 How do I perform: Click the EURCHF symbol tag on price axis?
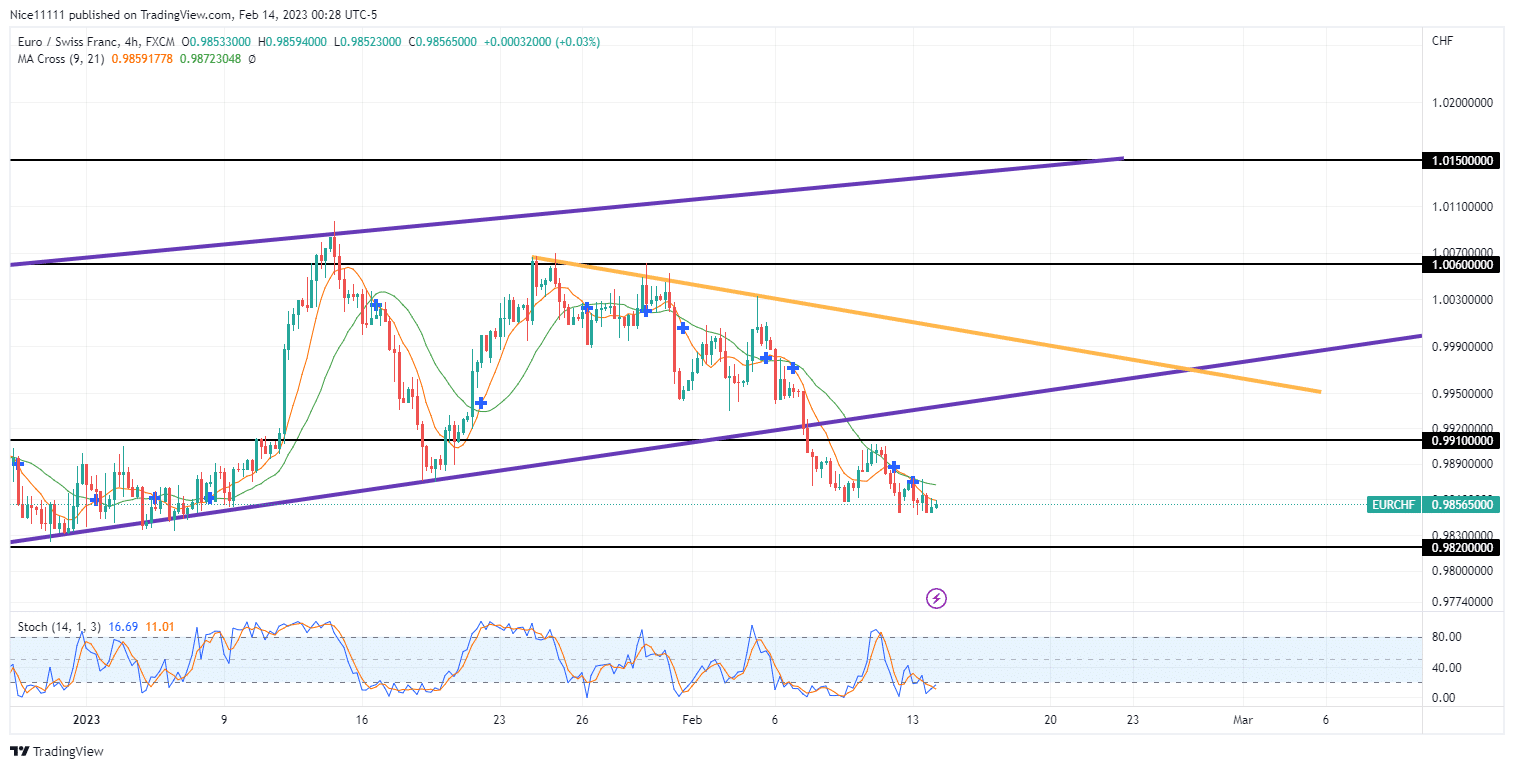pyautogui.click(x=1393, y=505)
